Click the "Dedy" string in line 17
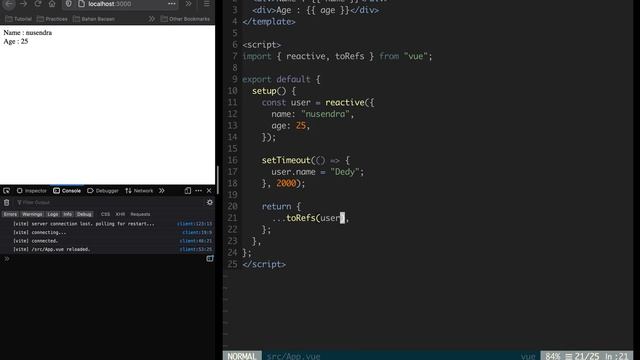Viewport: 640px width, 360px height. tap(345, 172)
